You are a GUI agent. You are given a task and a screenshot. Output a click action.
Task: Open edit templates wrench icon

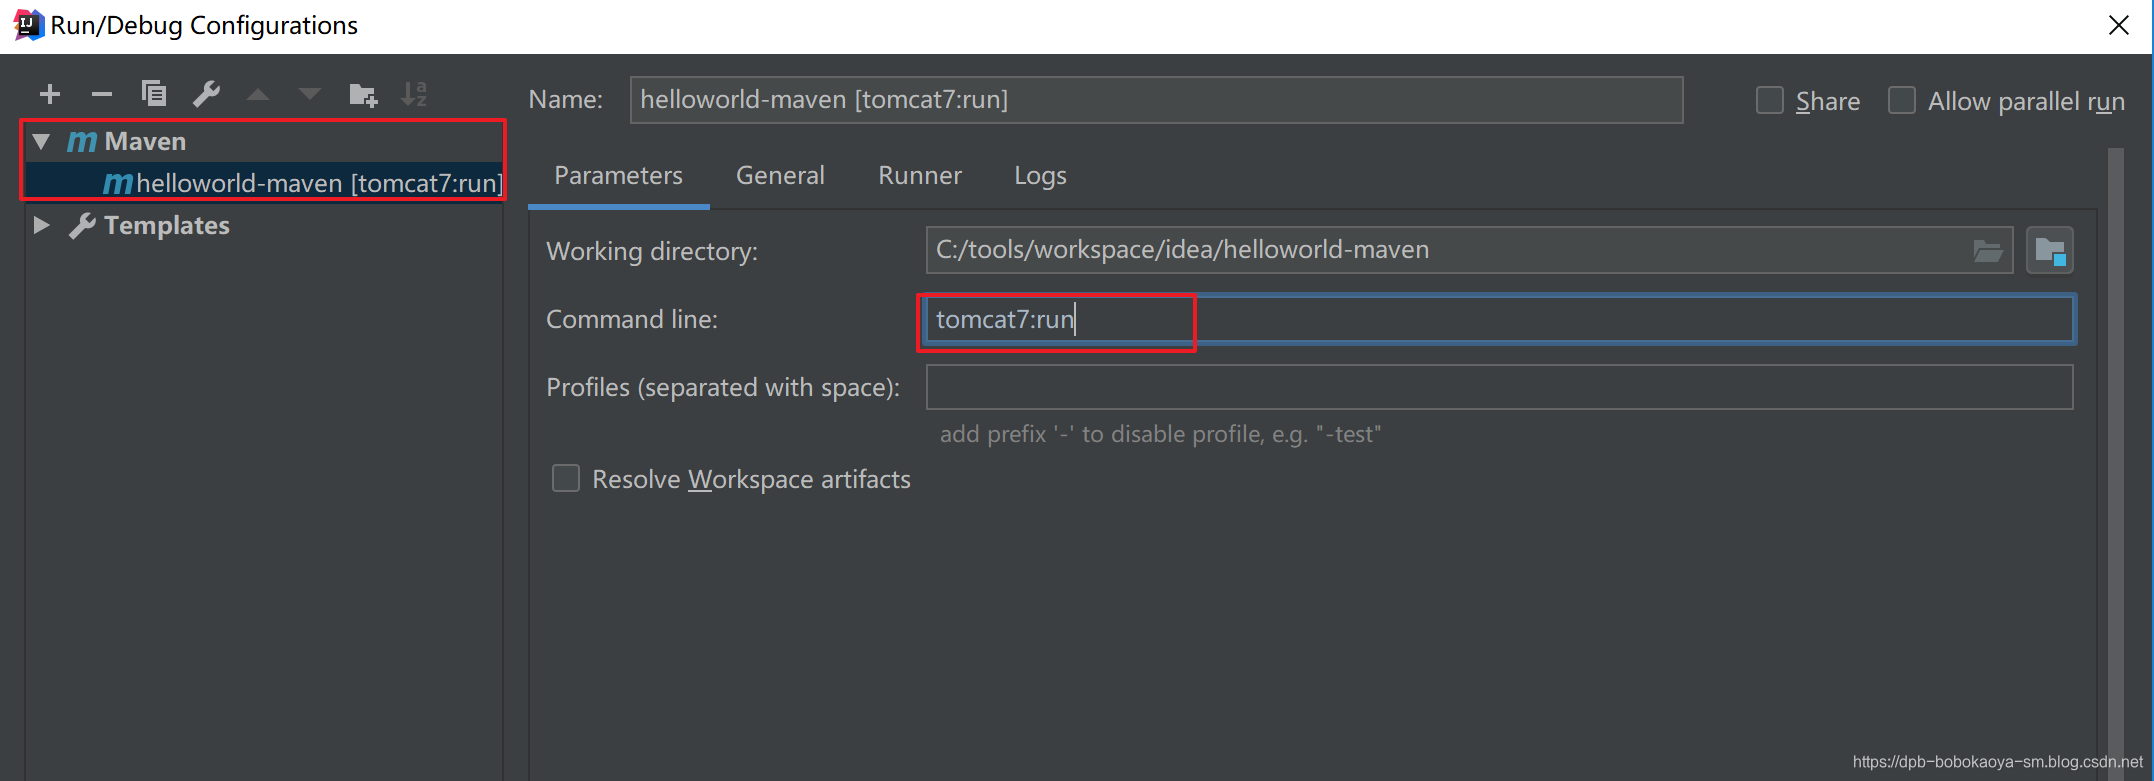[206, 94]
